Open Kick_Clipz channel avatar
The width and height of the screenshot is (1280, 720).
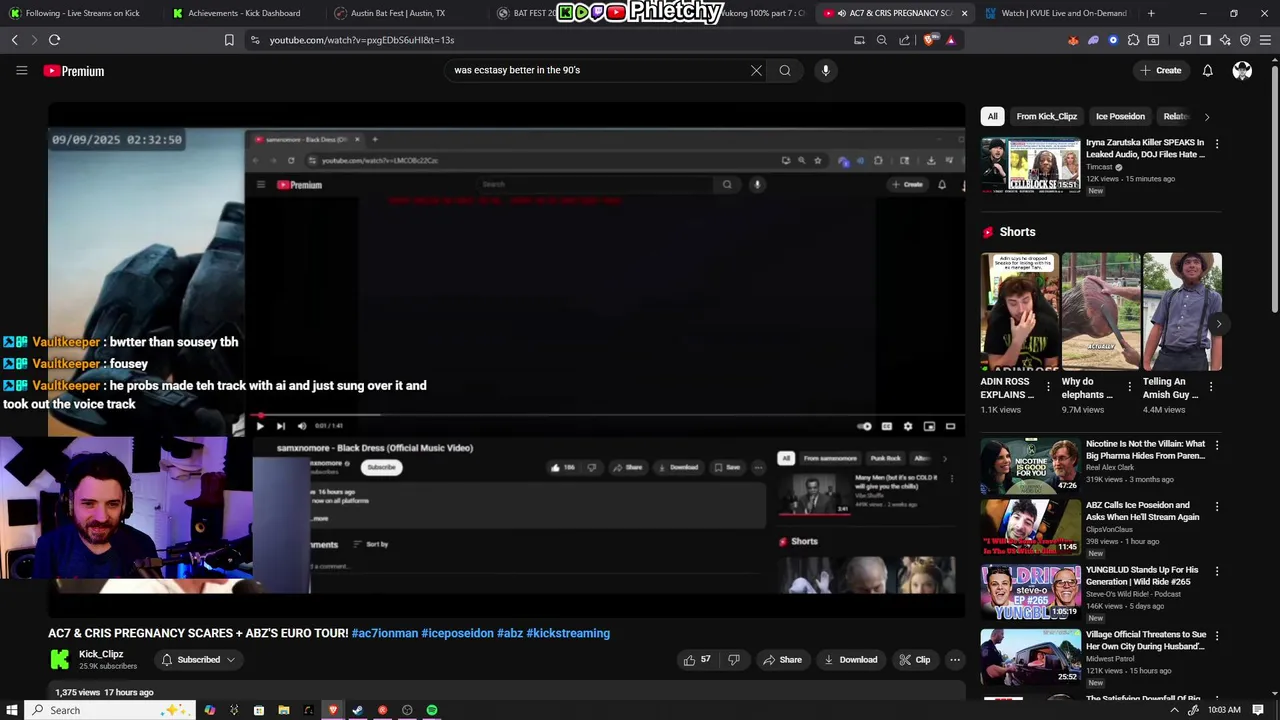[60, 660]
